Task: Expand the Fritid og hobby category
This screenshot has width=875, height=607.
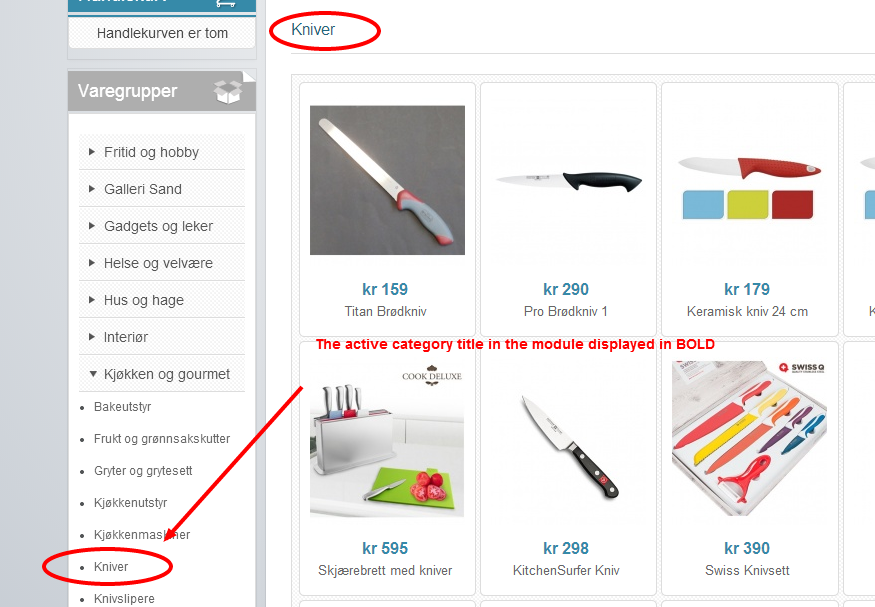Action: click(93, 152)
